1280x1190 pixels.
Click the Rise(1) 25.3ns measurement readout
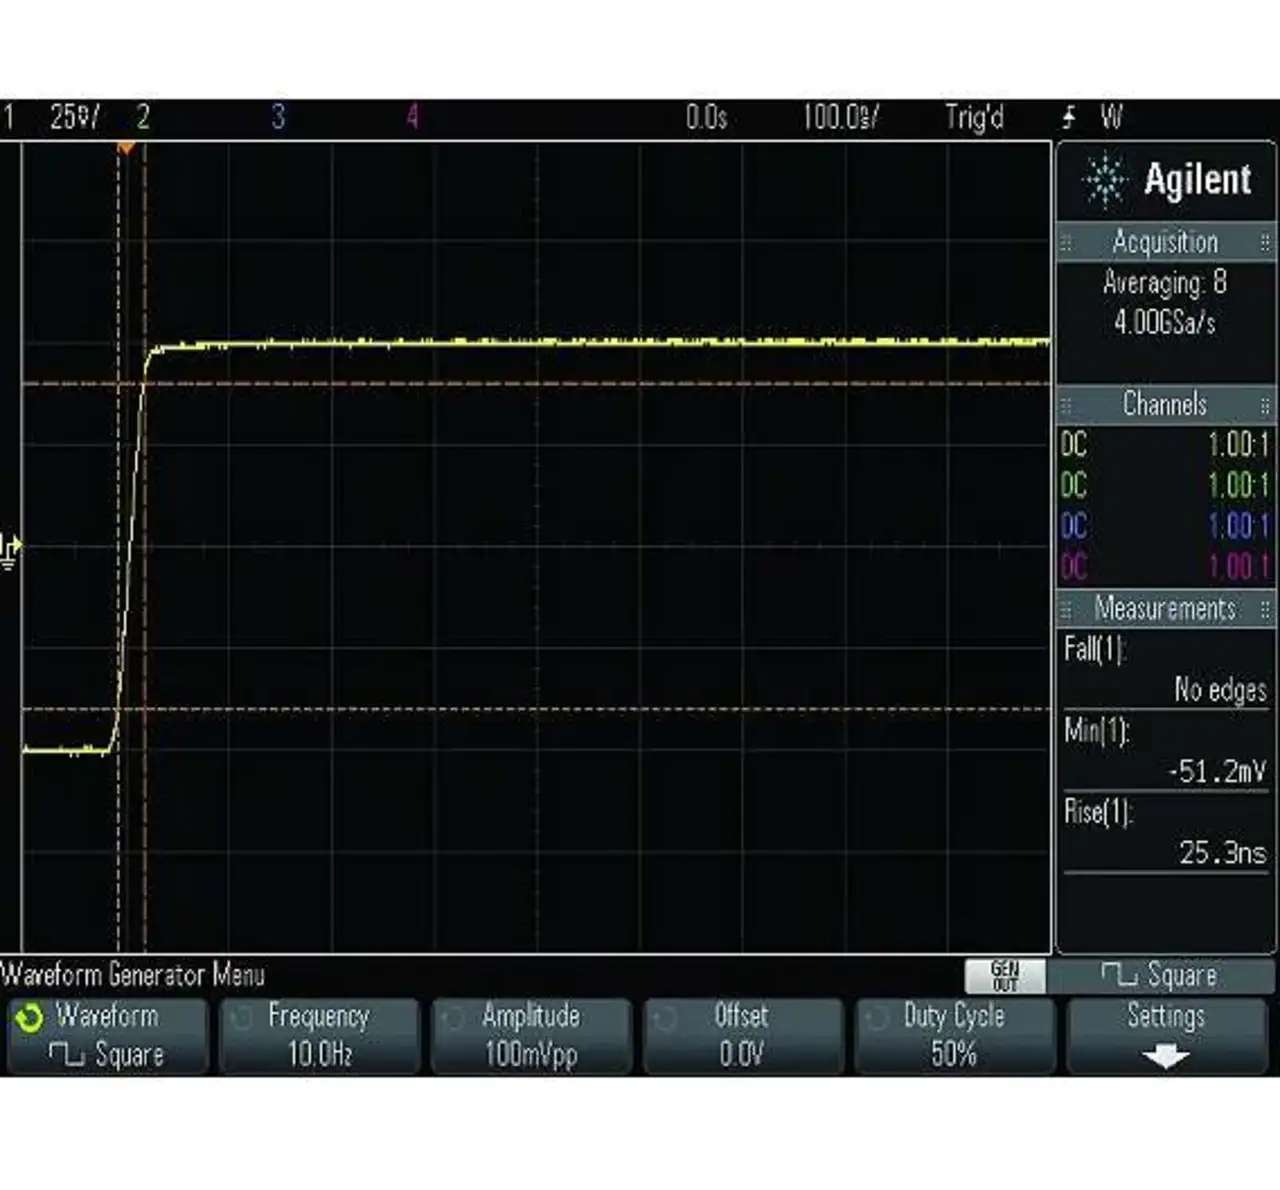1166,833
